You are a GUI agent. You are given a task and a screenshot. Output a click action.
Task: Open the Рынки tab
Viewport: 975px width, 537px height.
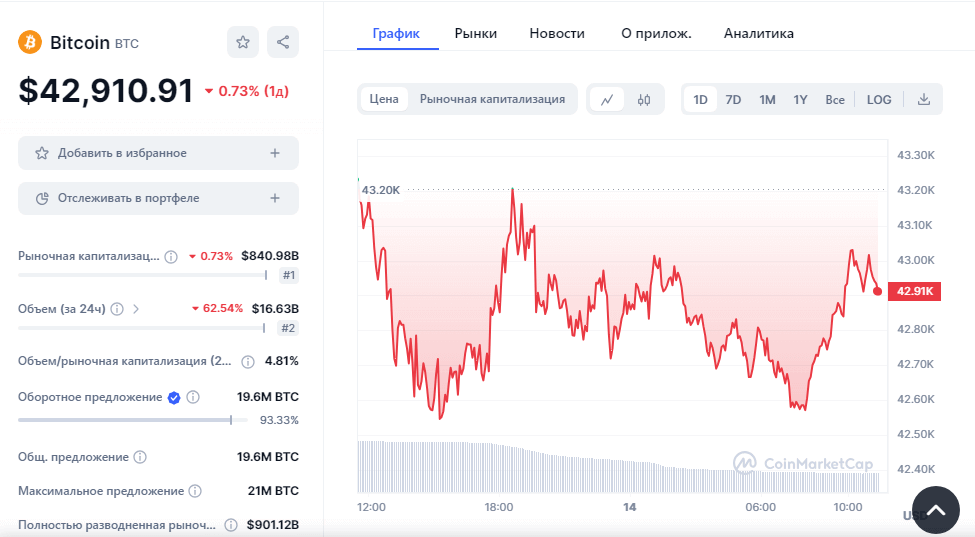click(475, 33)
